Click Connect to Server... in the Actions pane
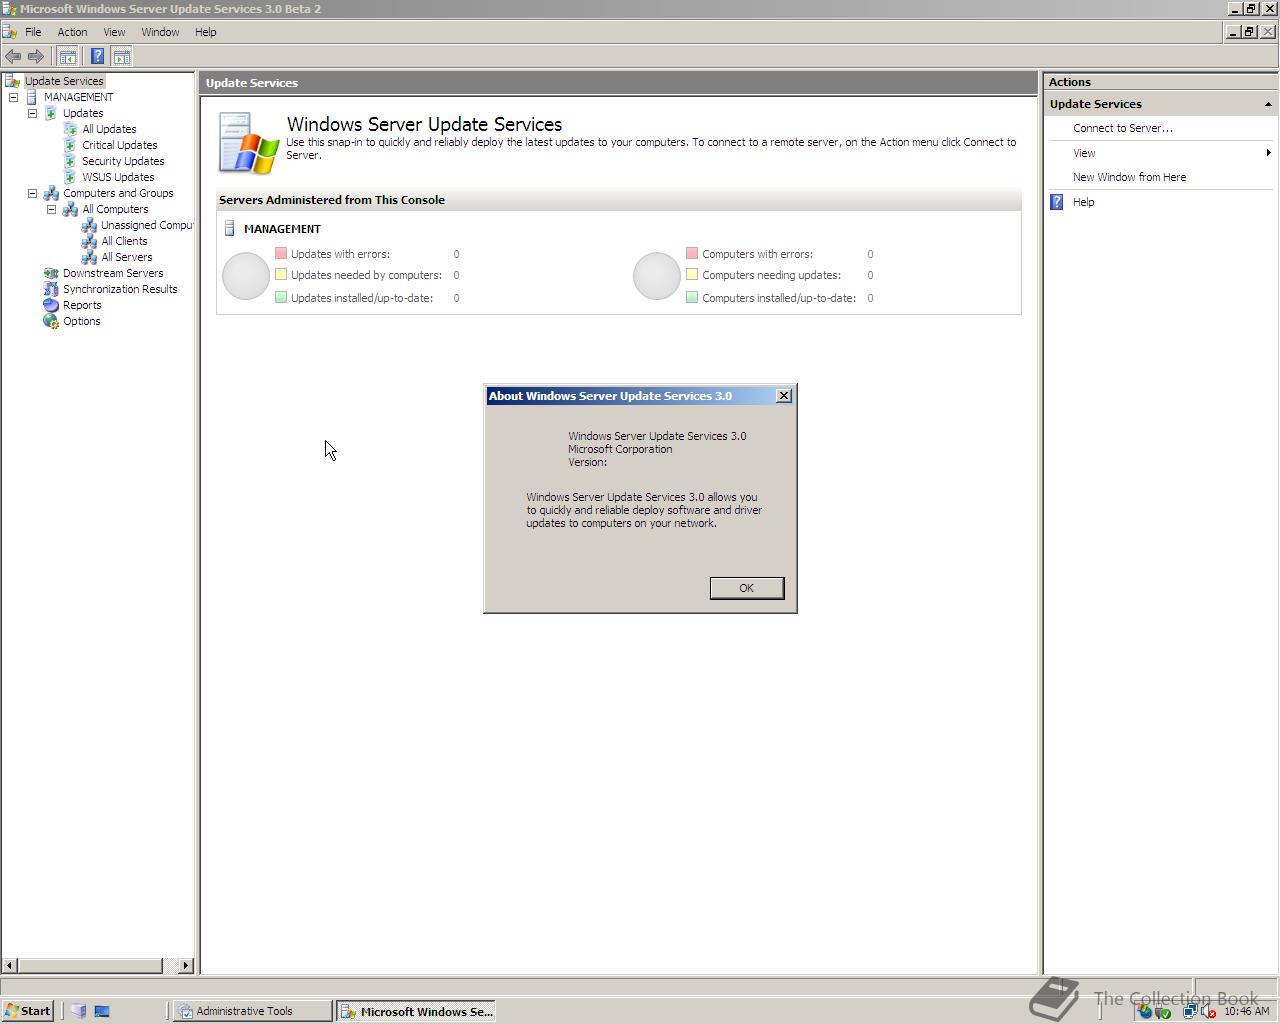Screen dimensions: 1280x1024 point(1123,128)
